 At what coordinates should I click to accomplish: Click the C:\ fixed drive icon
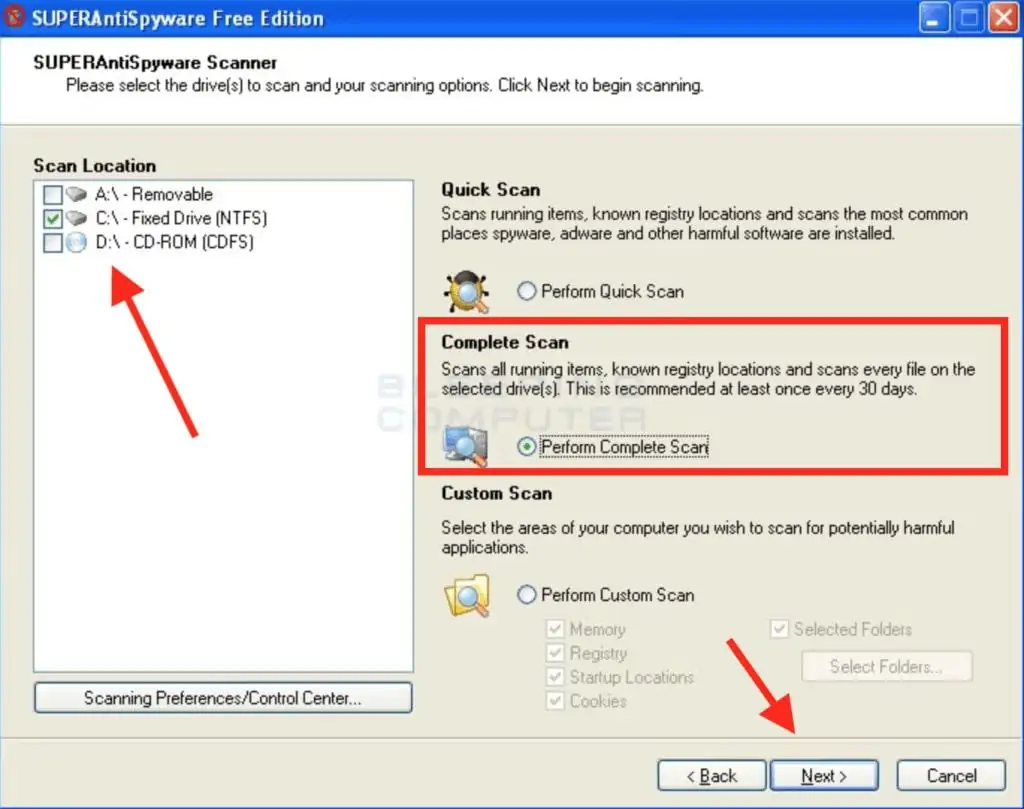(x=76, y=217)
